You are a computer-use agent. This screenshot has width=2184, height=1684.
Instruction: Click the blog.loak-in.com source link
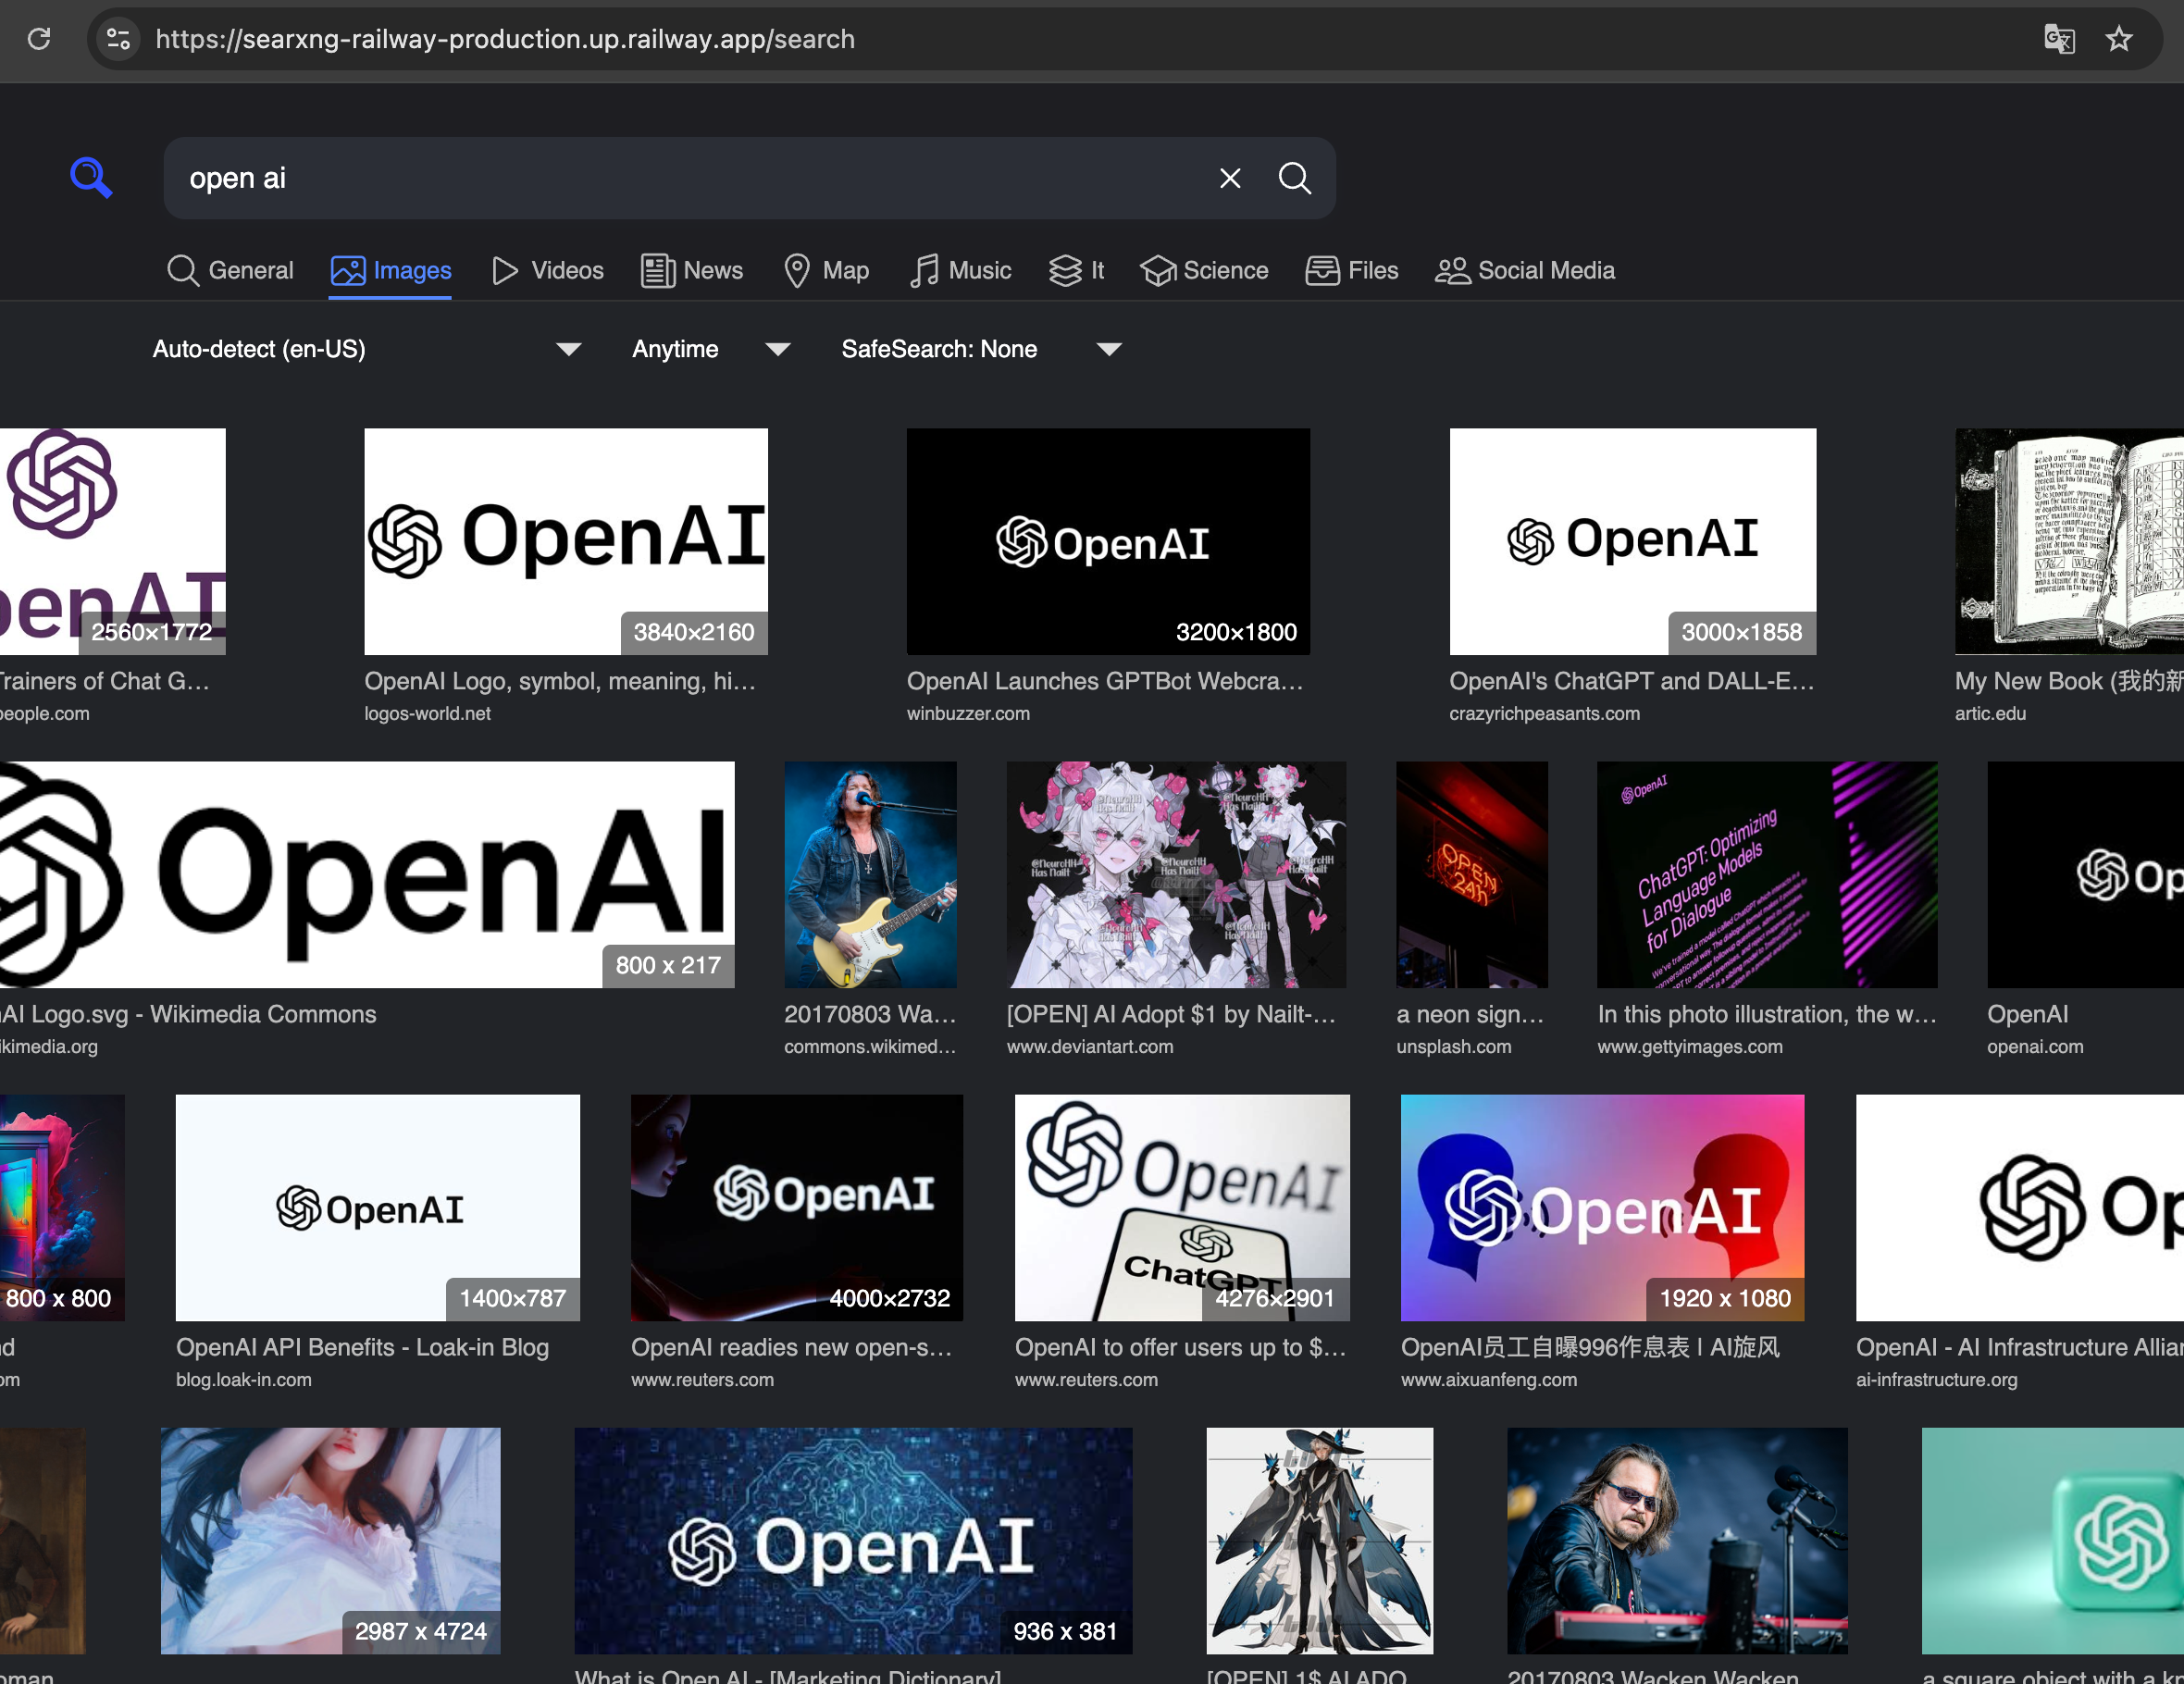244,1380
